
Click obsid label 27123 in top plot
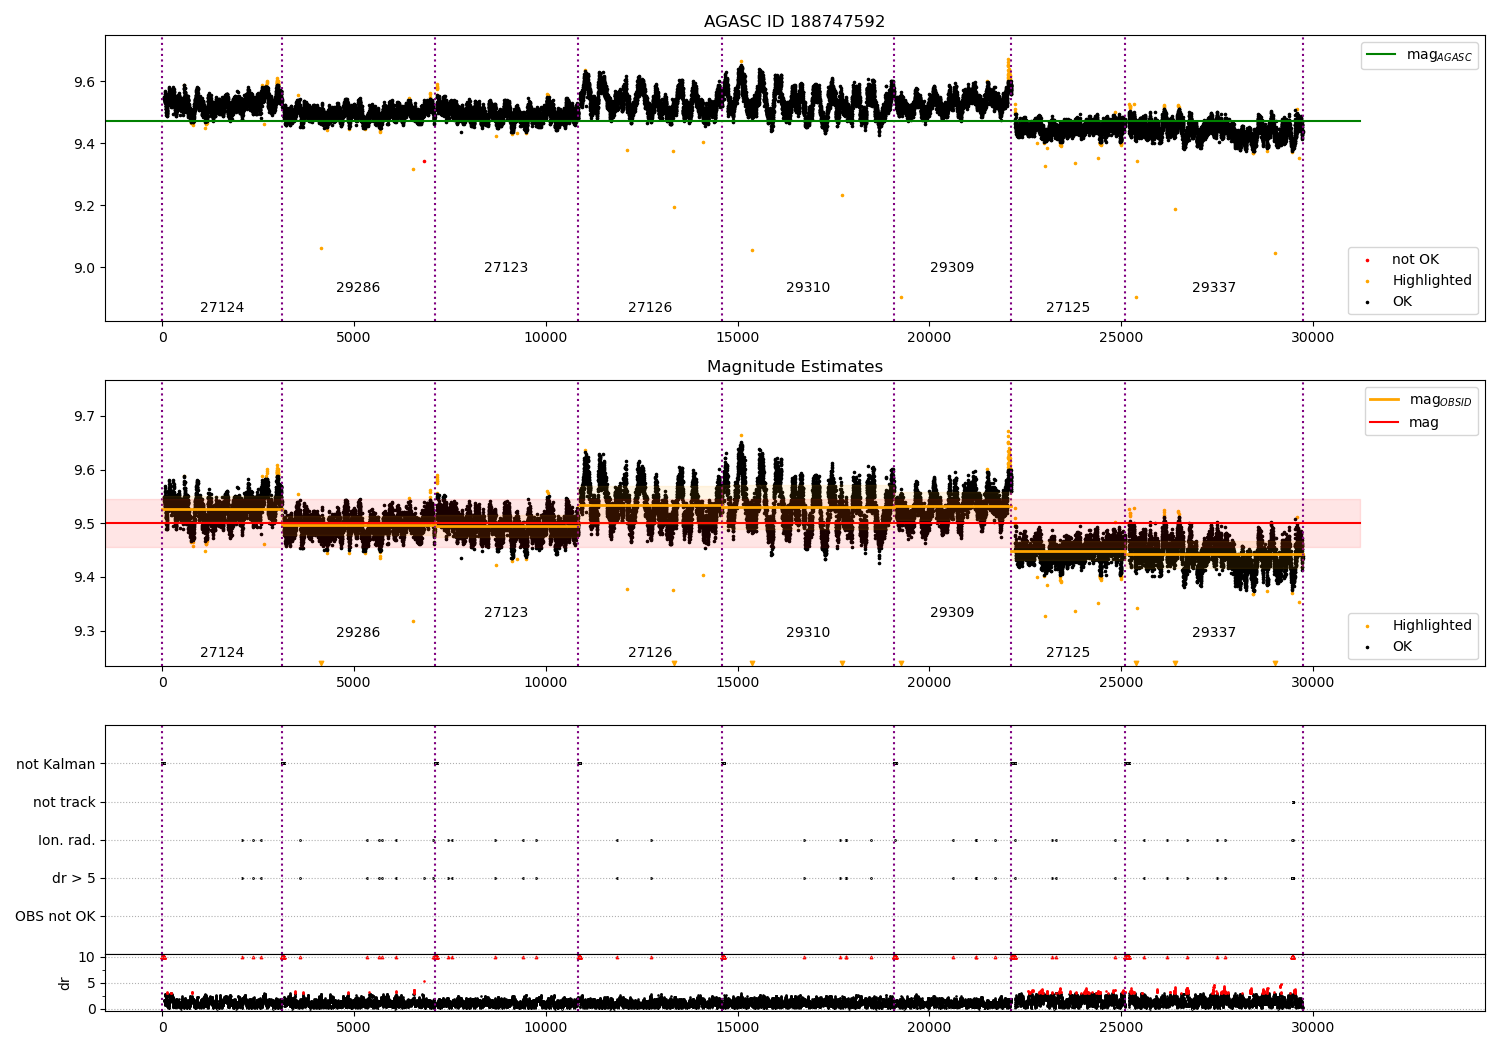[x=506, y=267]
